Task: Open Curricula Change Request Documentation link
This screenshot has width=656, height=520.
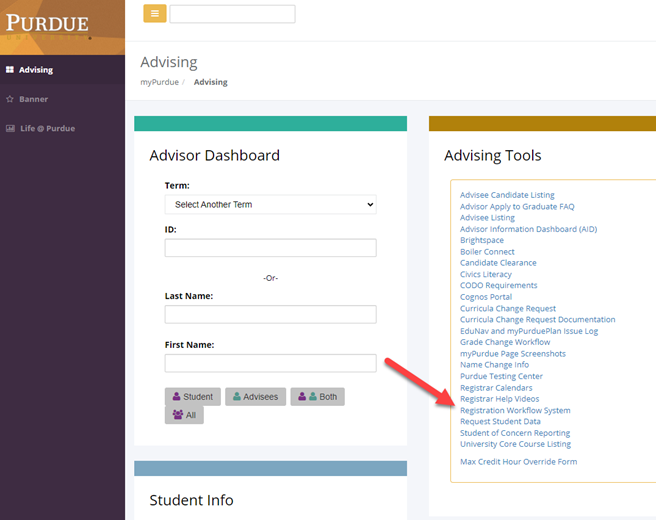Action: pyautogui.click(x=538, y=320)
